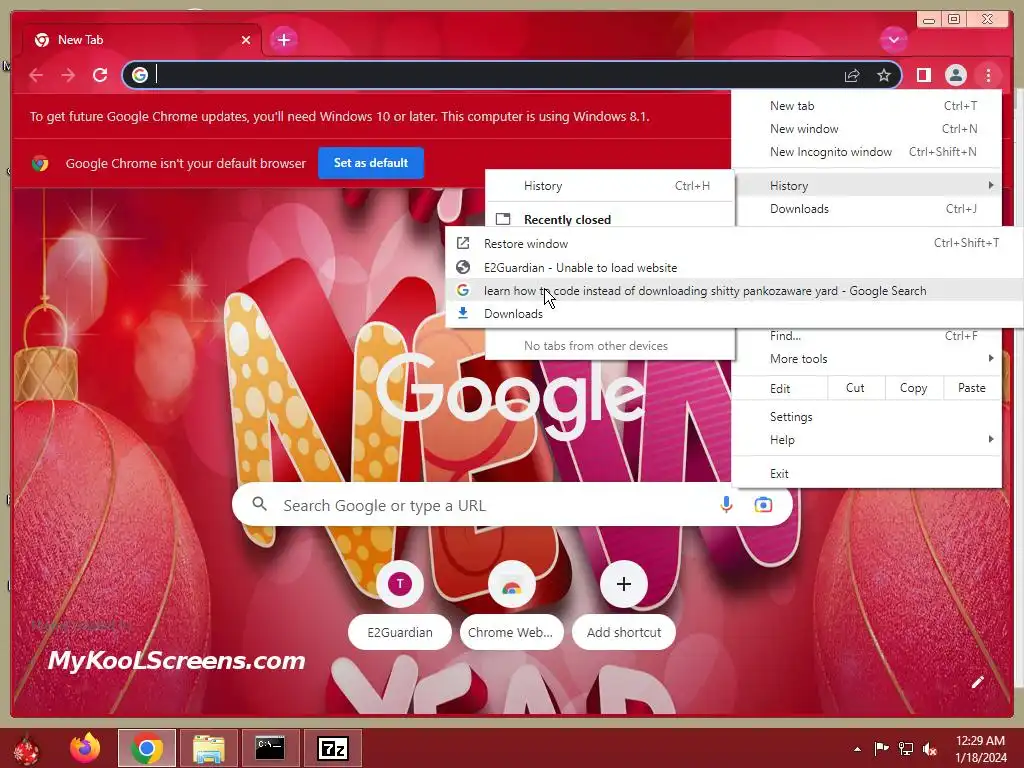Click the network tray icon
Screen dimensions: 1024x768
906,749
